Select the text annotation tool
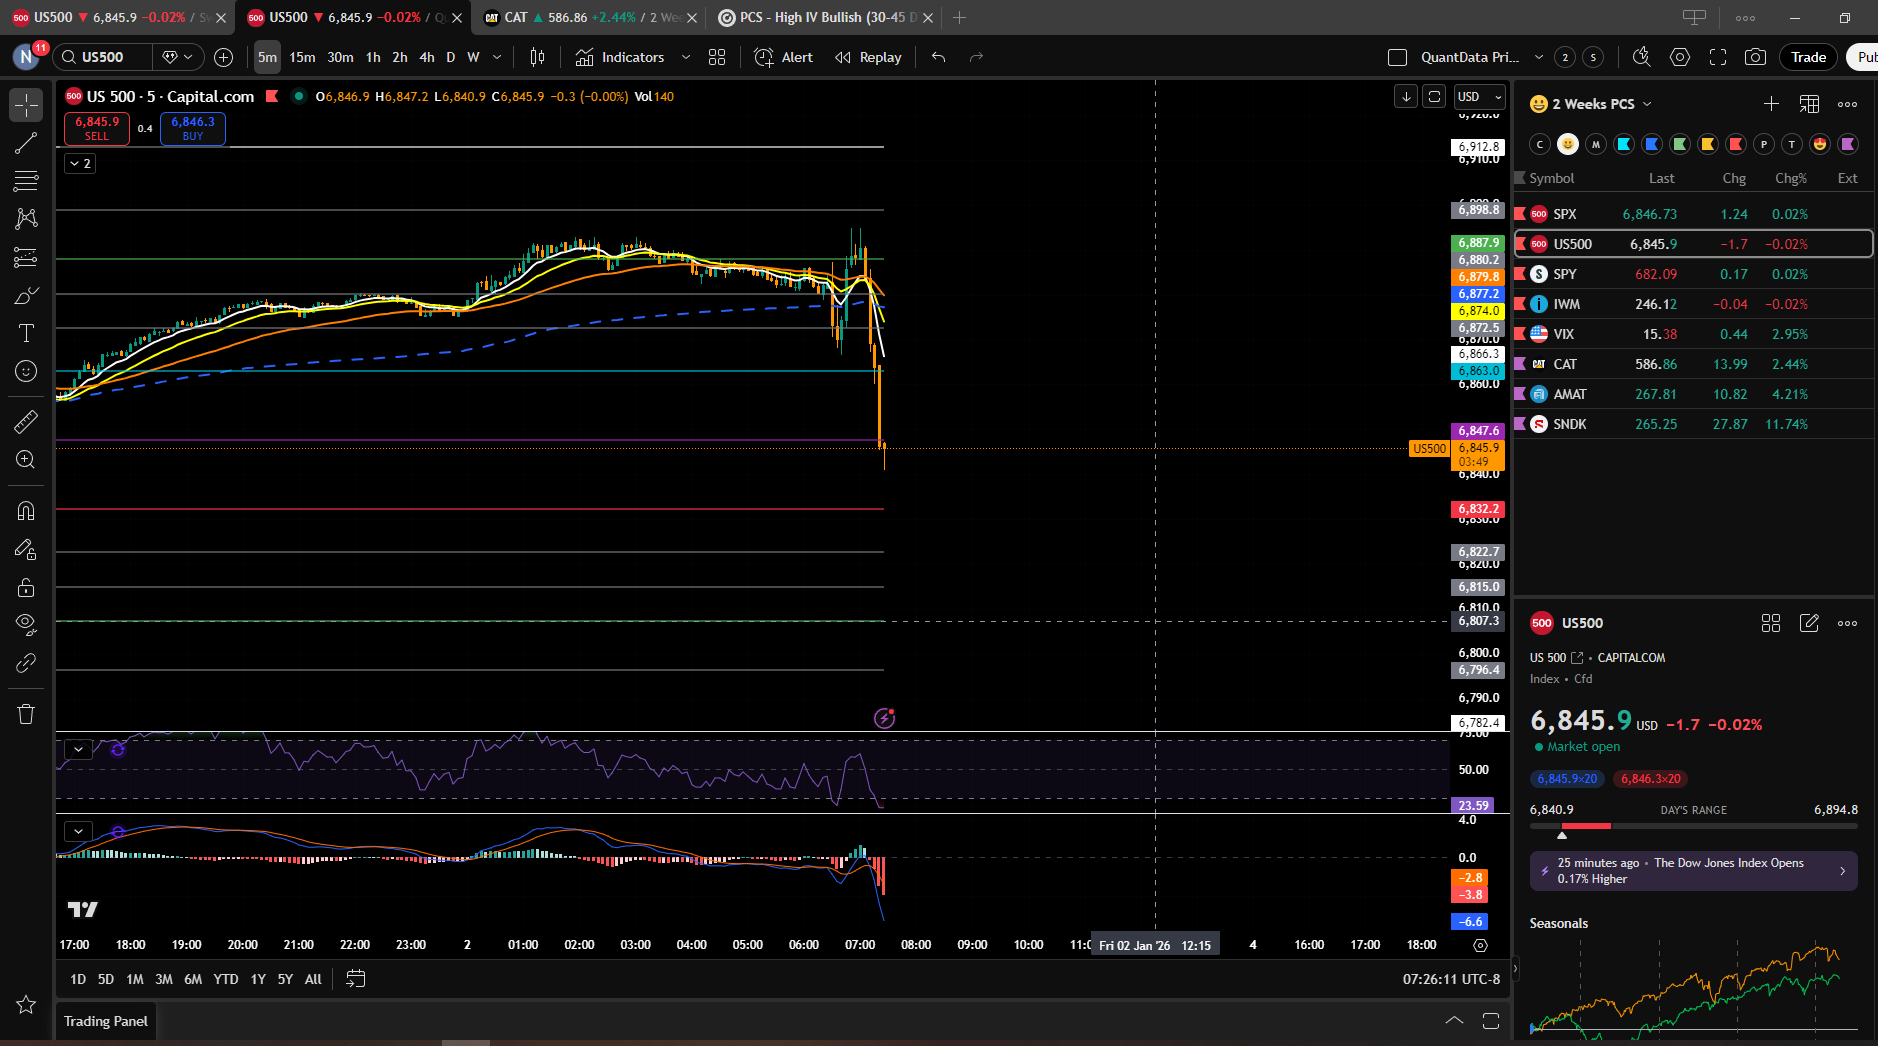 [x=26, y=333]
